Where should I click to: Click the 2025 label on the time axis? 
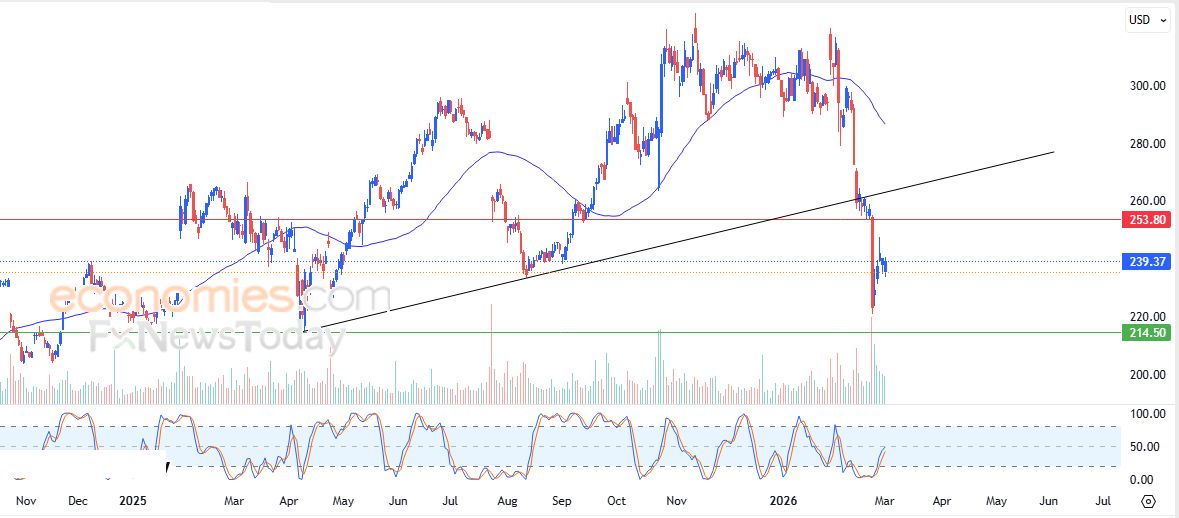click(x=132, y=499)
